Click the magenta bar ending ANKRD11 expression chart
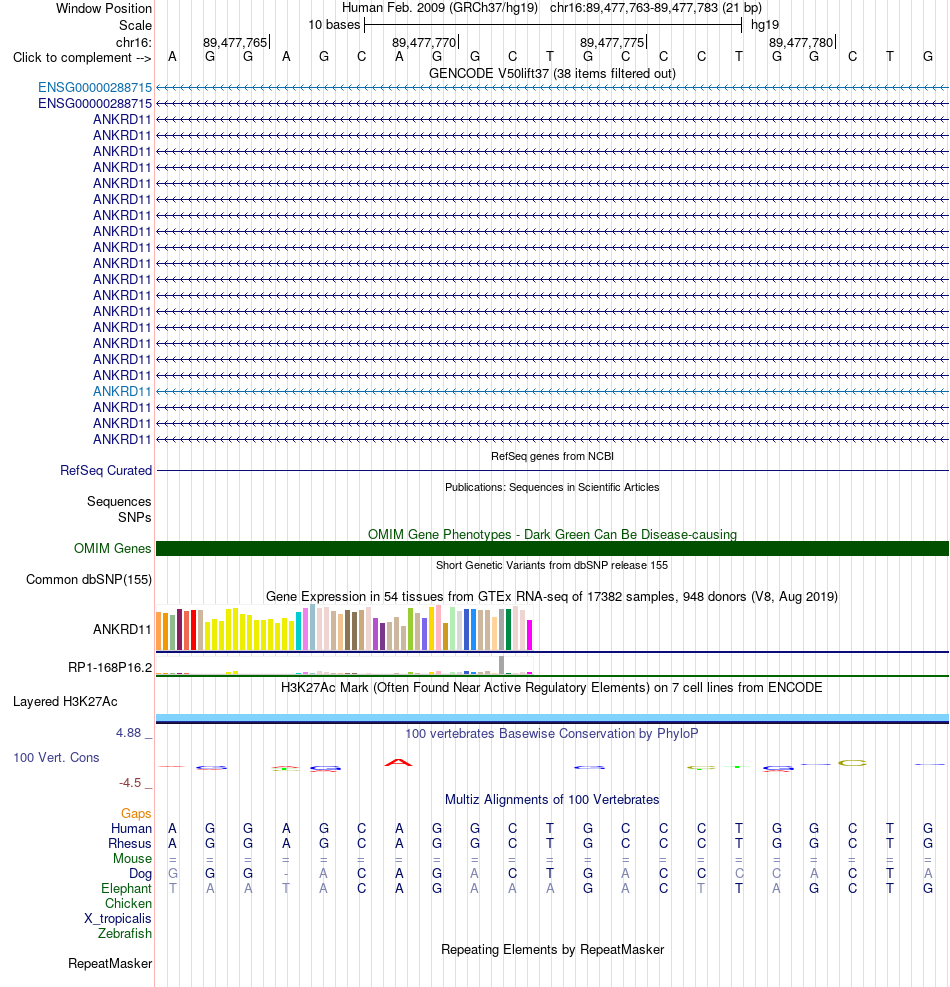This screenshot has height=987, width=950. point(529,634)
